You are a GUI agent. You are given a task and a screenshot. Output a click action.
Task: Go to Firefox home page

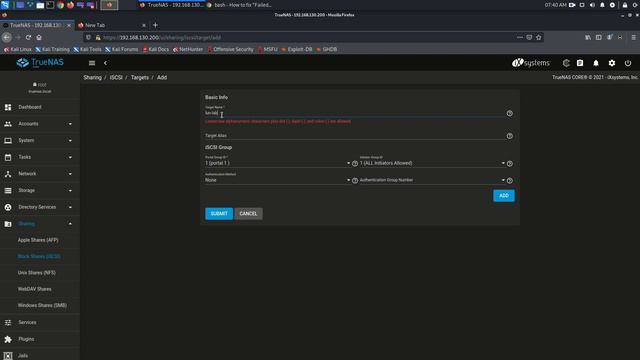[x=39, y=37]
